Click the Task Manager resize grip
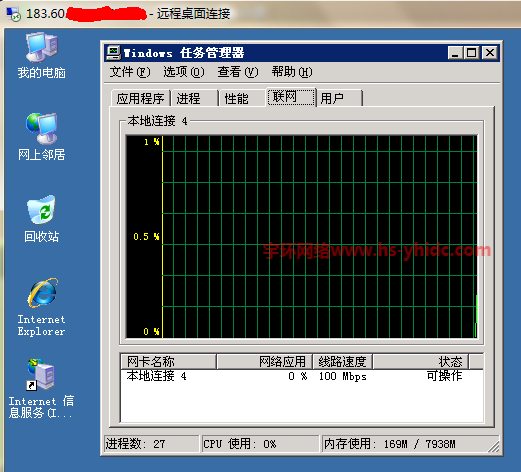Viewport: 521px width, 472px height. [494, 447]
